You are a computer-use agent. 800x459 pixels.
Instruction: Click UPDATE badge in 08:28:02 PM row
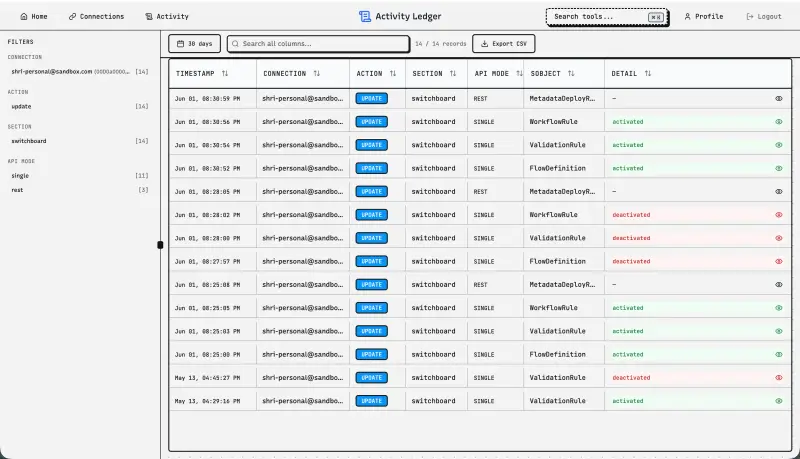[371, 215]
